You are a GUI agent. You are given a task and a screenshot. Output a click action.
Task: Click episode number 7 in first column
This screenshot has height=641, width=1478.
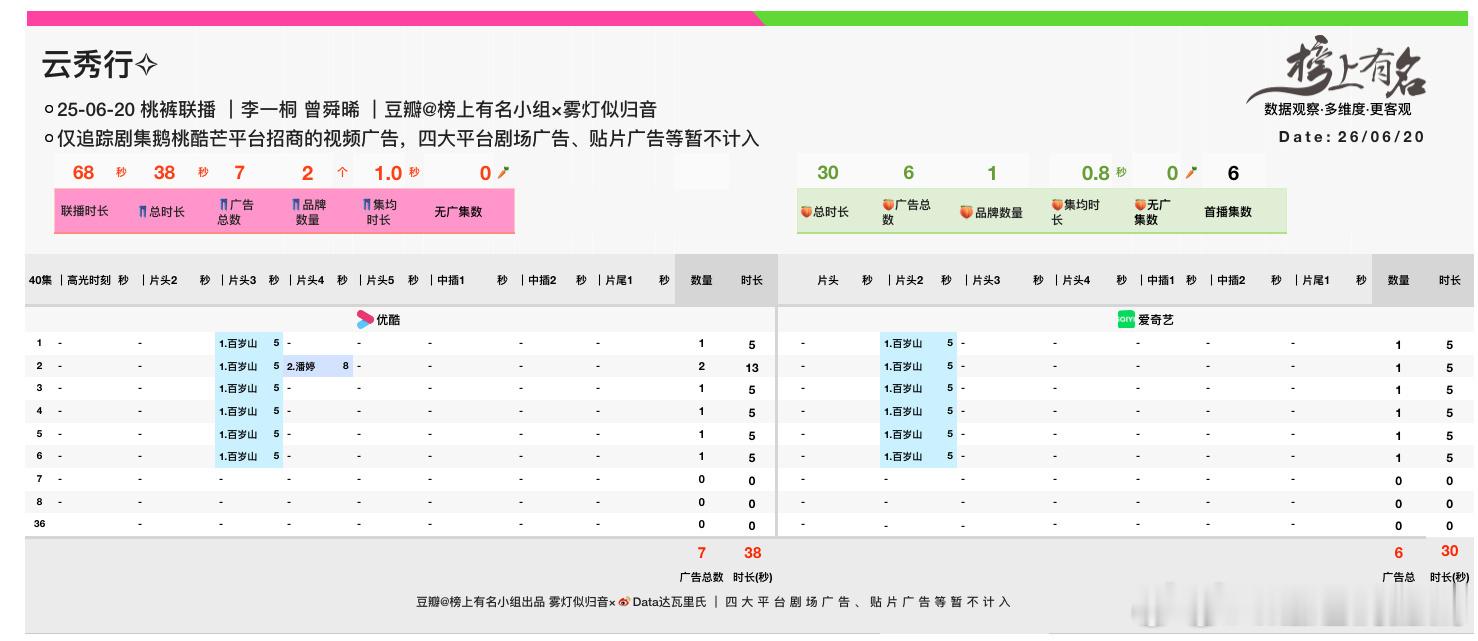tap(40, 478)
